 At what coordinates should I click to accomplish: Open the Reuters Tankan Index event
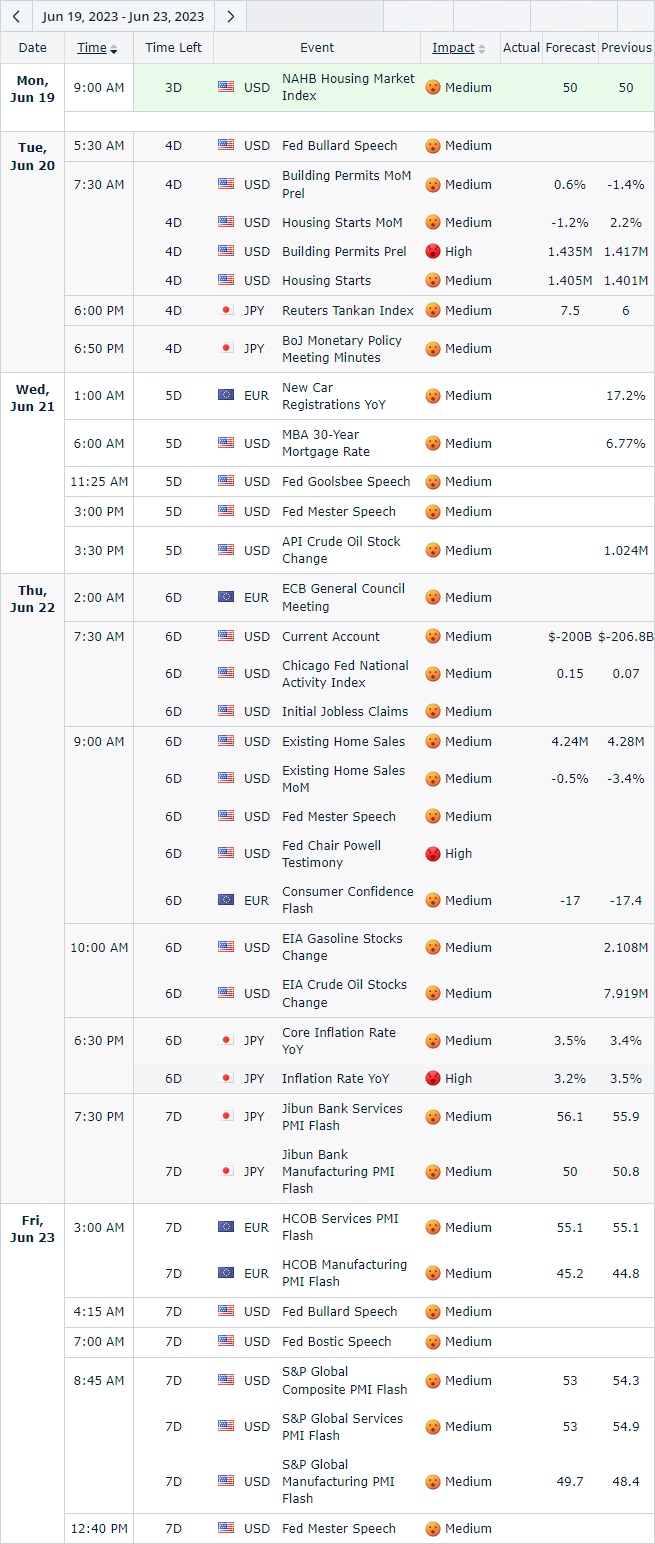(x=347, y=311)
